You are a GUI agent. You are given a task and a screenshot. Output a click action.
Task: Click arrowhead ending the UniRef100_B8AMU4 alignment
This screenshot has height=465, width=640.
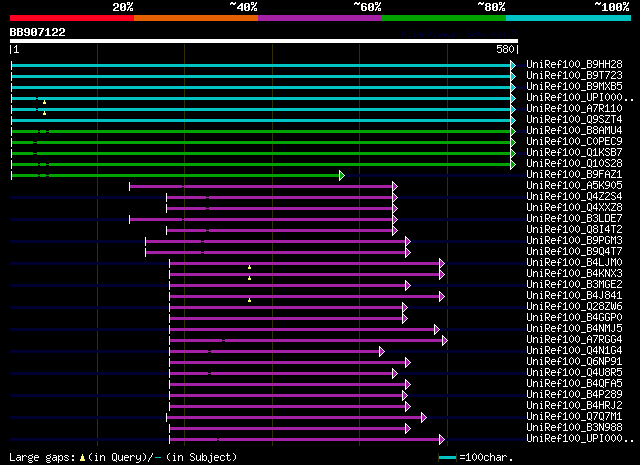click(x=513, y=131)
